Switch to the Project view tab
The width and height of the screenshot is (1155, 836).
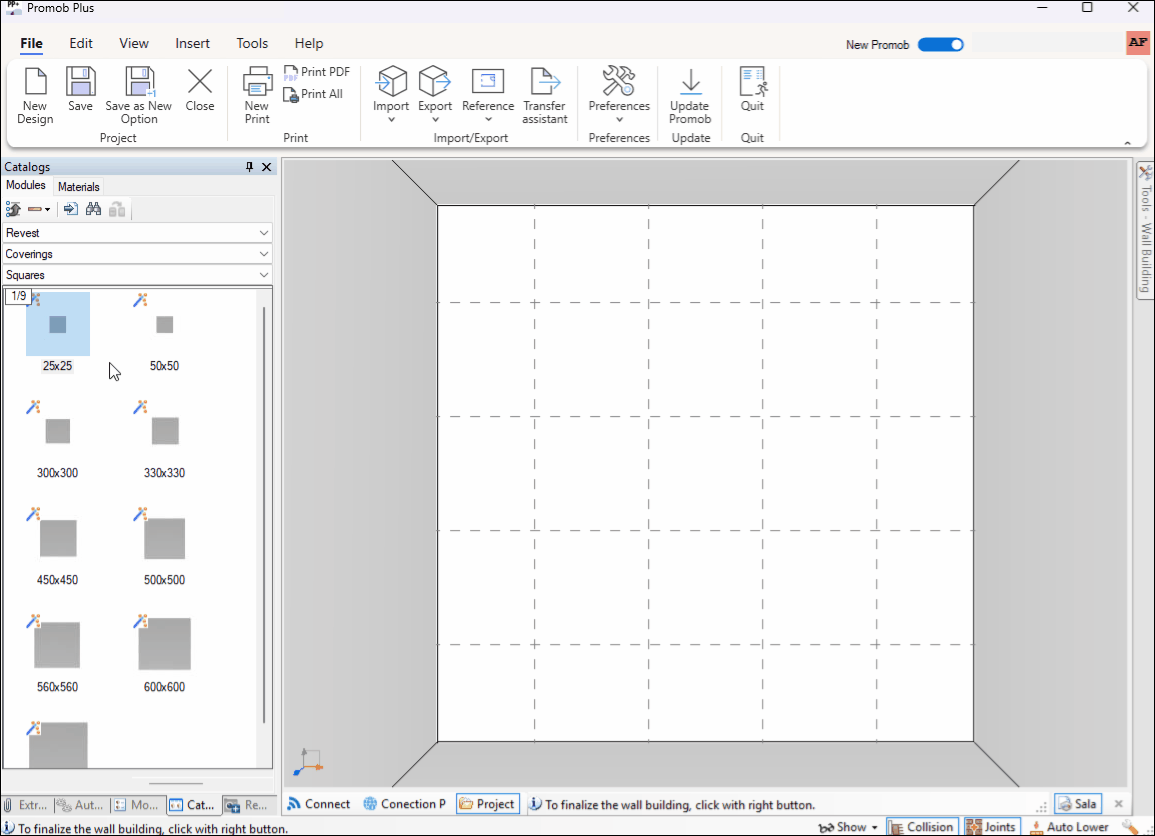[x=487, y=804]
